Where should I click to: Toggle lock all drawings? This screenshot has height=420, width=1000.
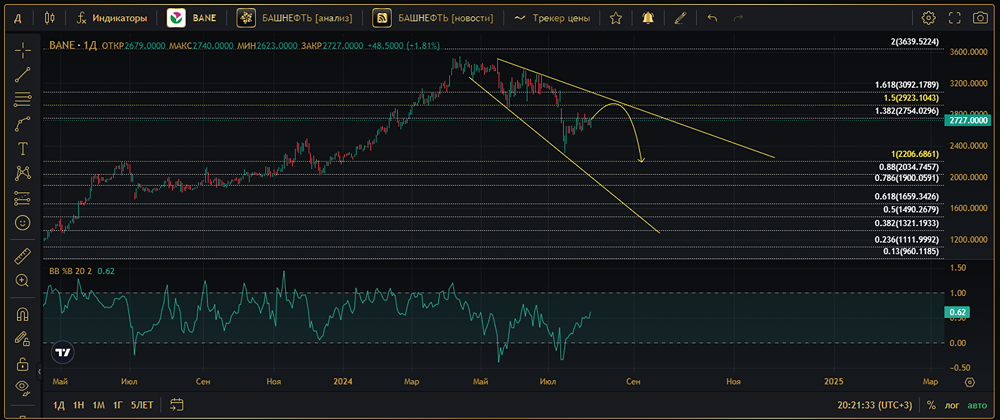(22, 362)
